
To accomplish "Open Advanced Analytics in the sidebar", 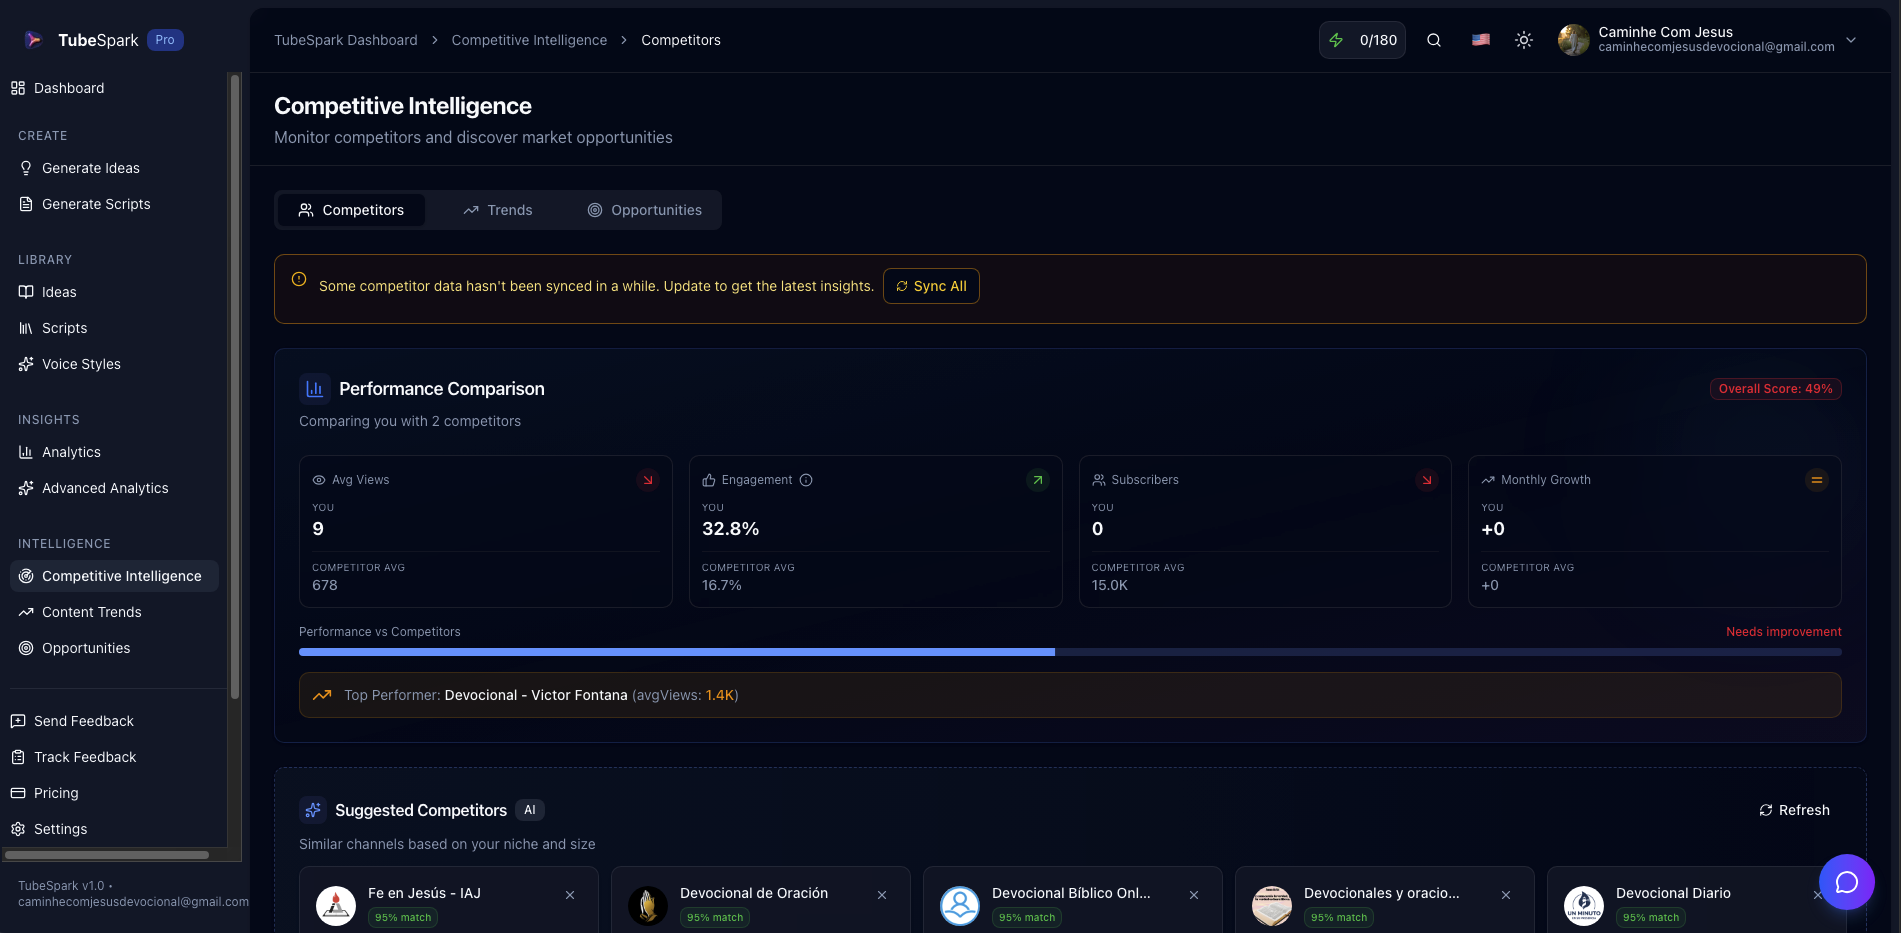I will [105, 488].
